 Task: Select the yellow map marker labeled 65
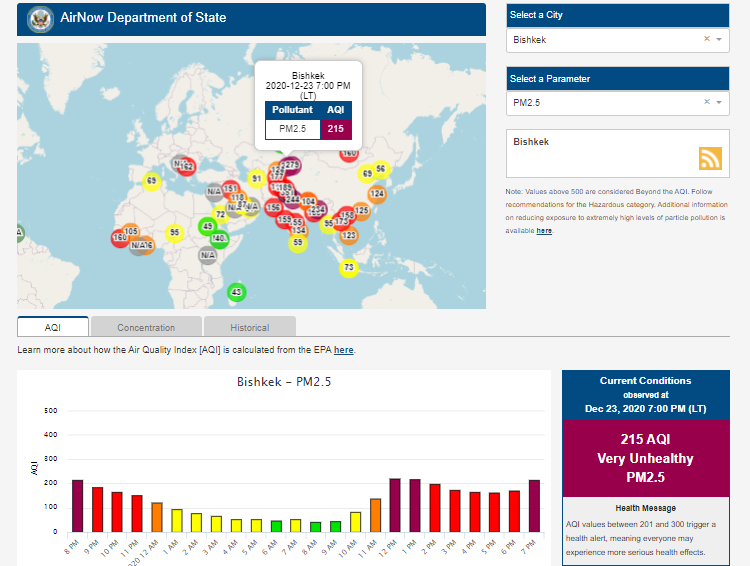(152, 181)
